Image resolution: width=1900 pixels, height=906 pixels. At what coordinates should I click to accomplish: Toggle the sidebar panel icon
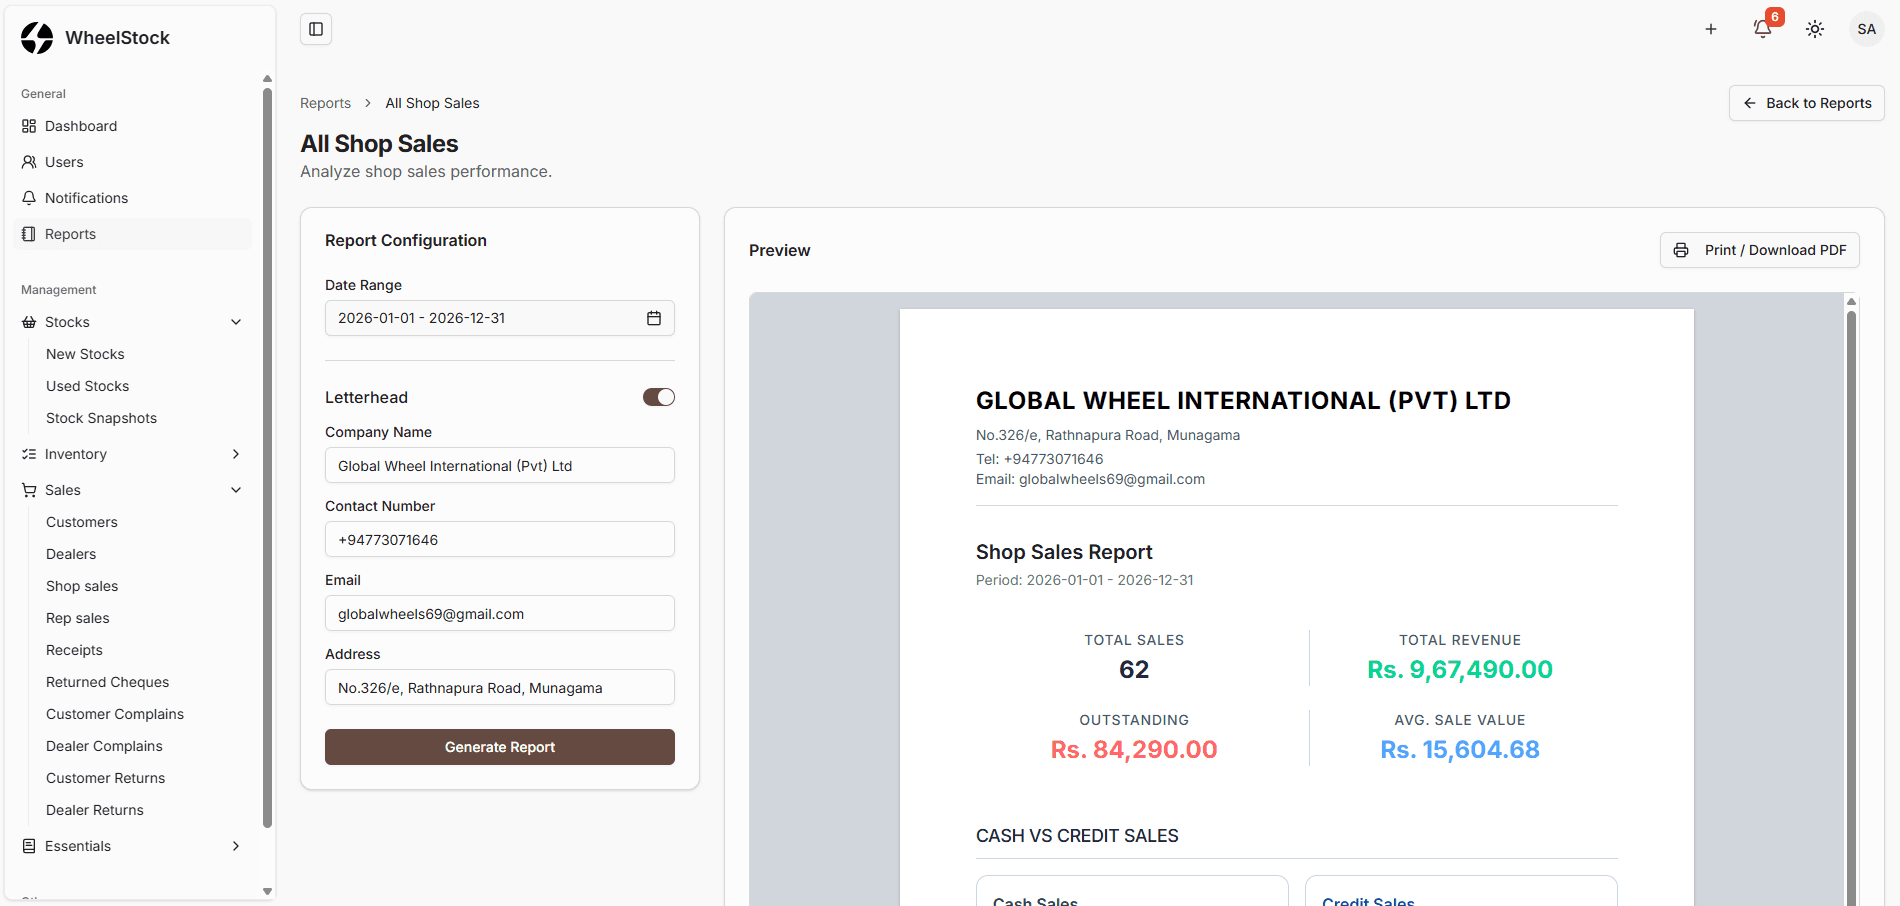pos(316,29)
